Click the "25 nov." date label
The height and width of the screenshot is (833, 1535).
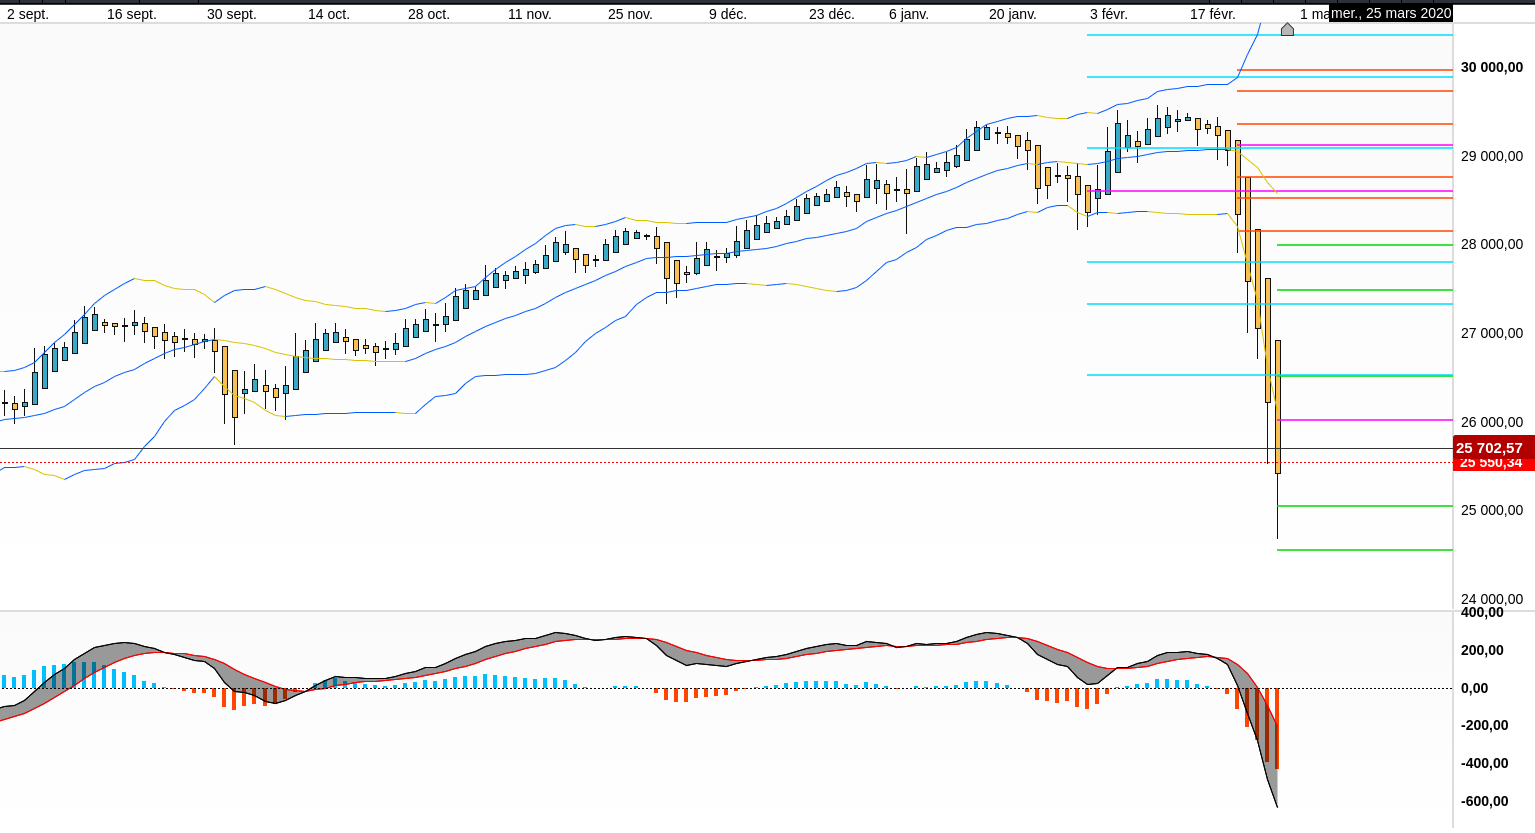630,14
